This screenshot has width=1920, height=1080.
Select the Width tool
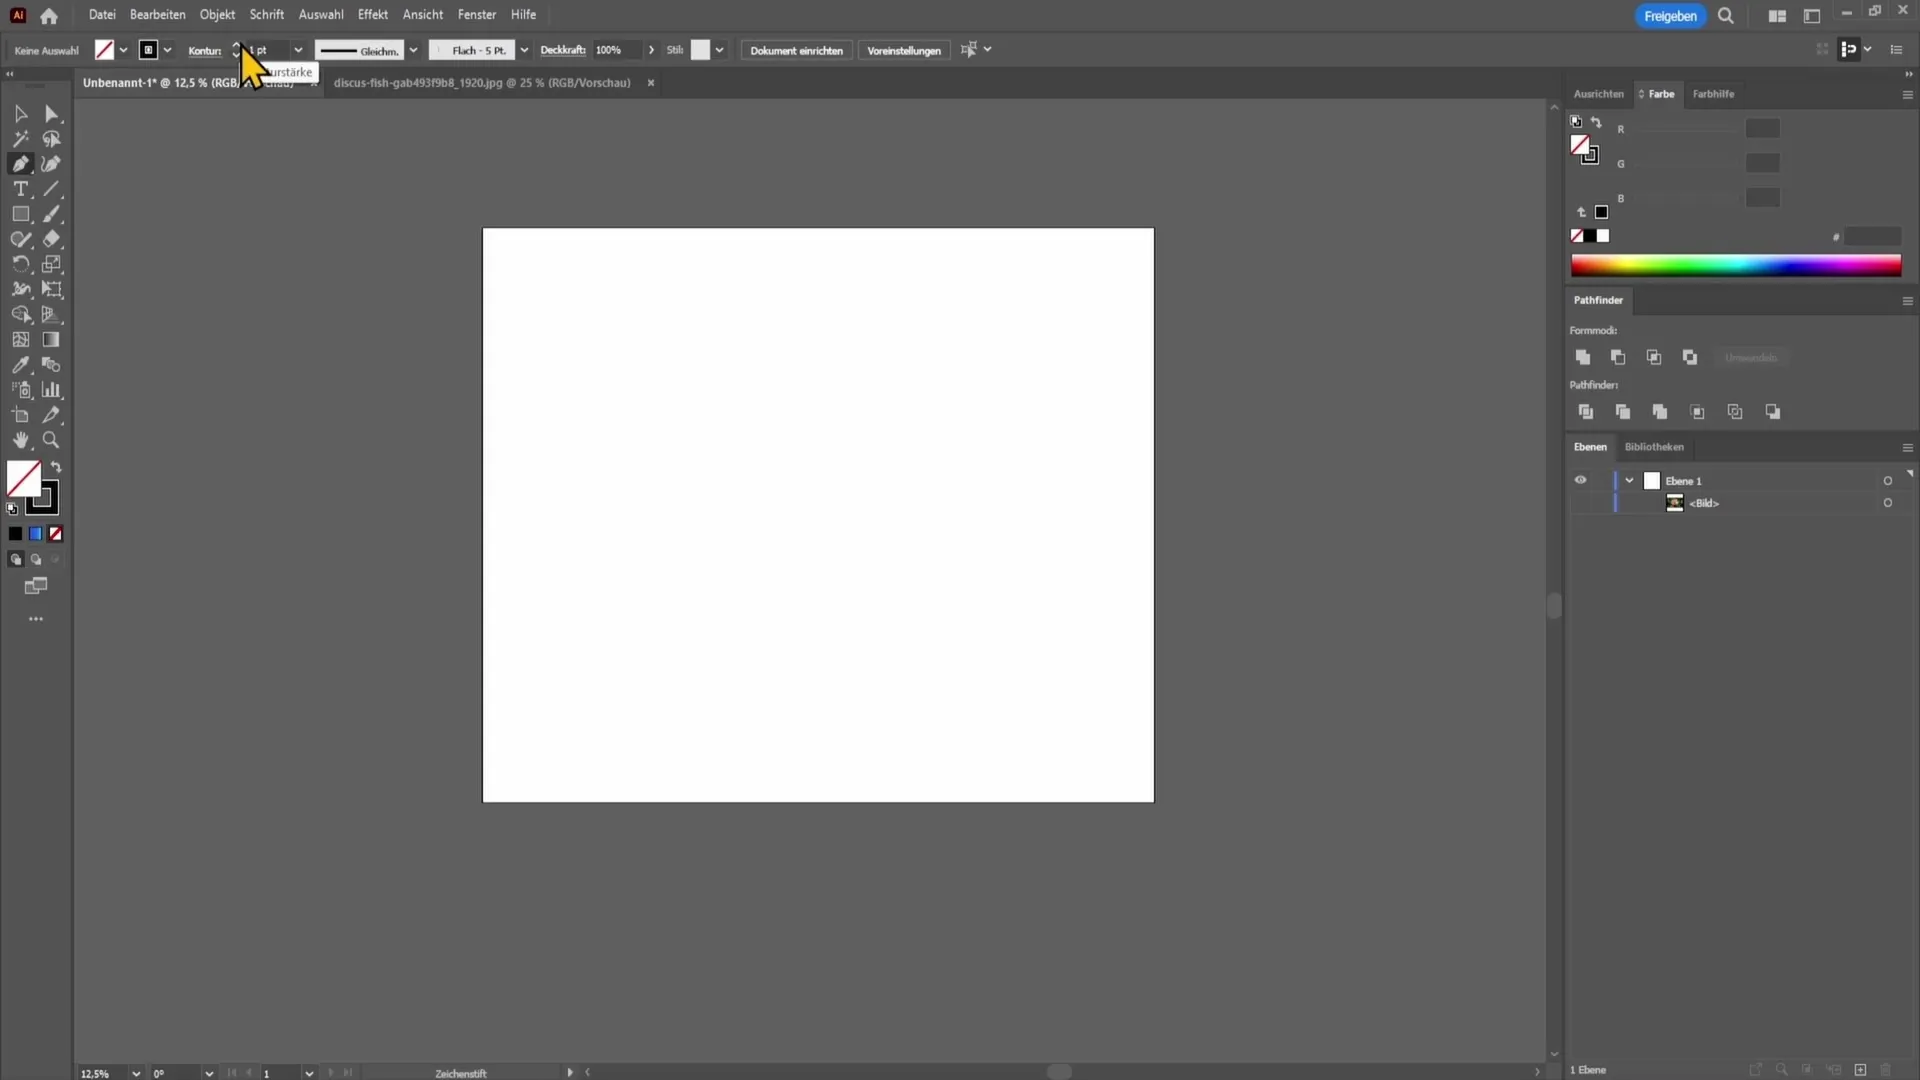pos(20,289)
